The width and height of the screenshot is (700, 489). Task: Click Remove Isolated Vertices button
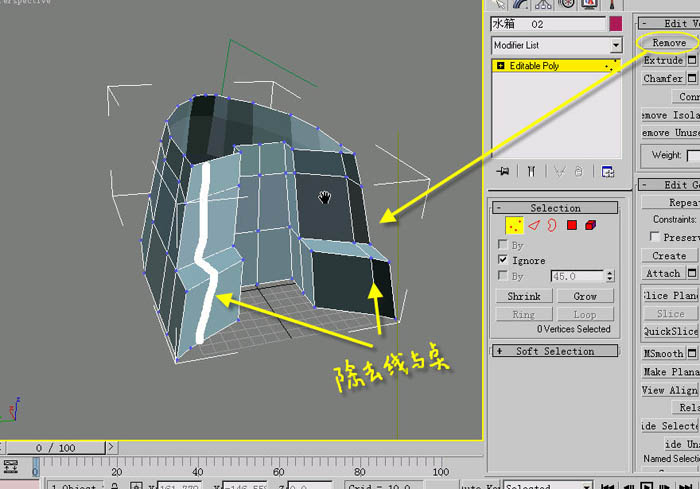tap(671, 115)
